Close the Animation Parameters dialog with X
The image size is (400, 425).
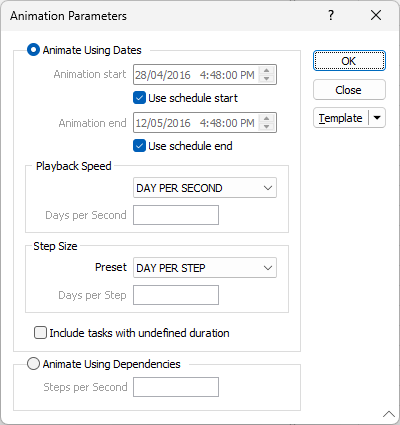[x=376, y=15]
